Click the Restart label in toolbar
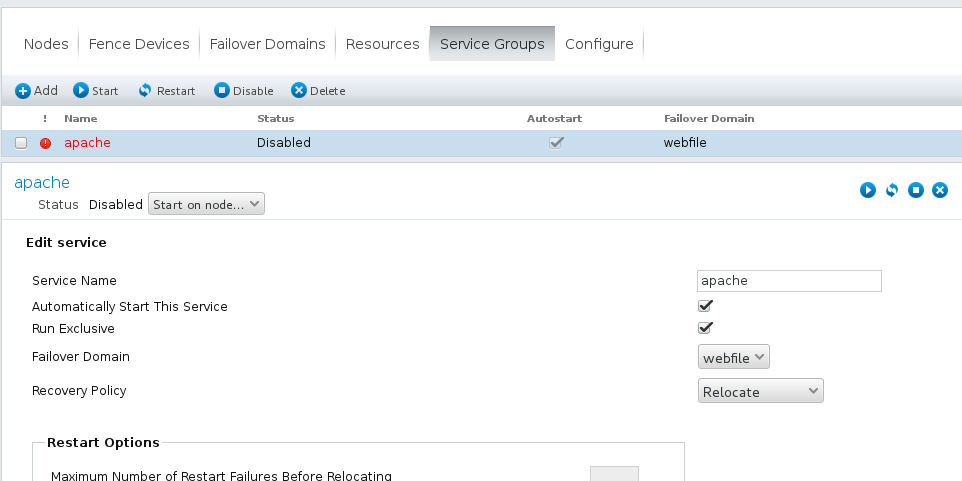Image resolution: width=962 pixels, height=481 pixels. [x=176, y=91]
